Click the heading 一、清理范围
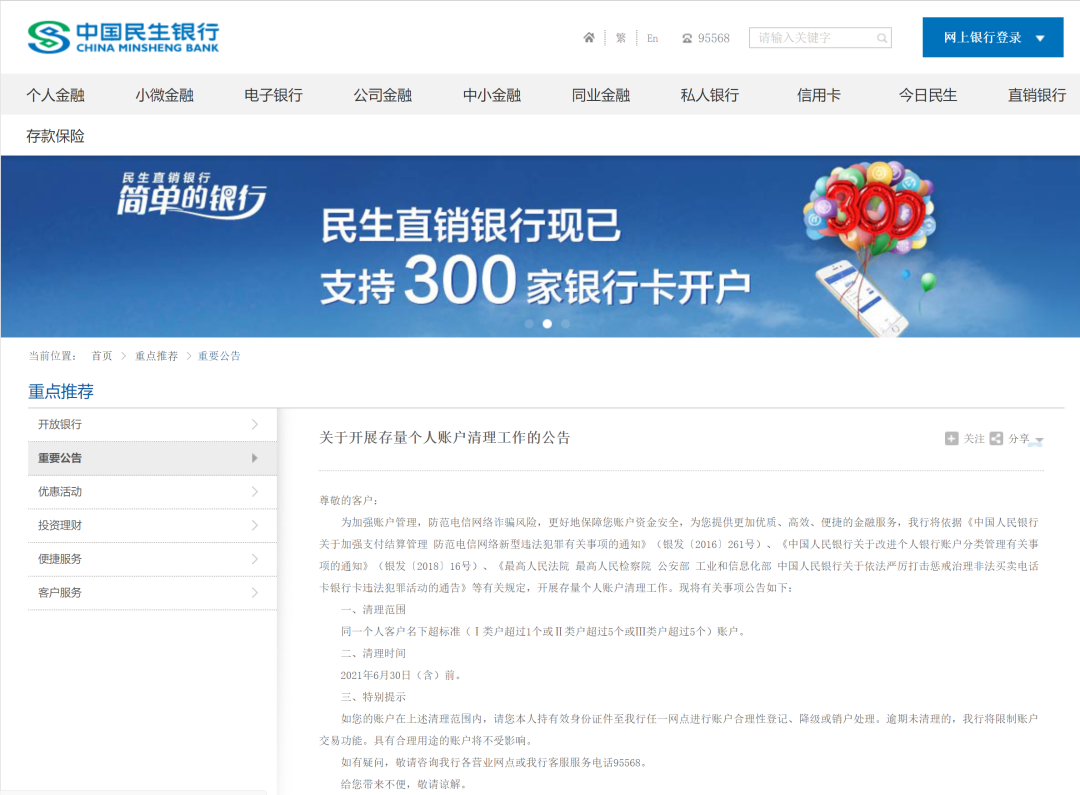Screen dimensions: 1080x795 point(373,610)
